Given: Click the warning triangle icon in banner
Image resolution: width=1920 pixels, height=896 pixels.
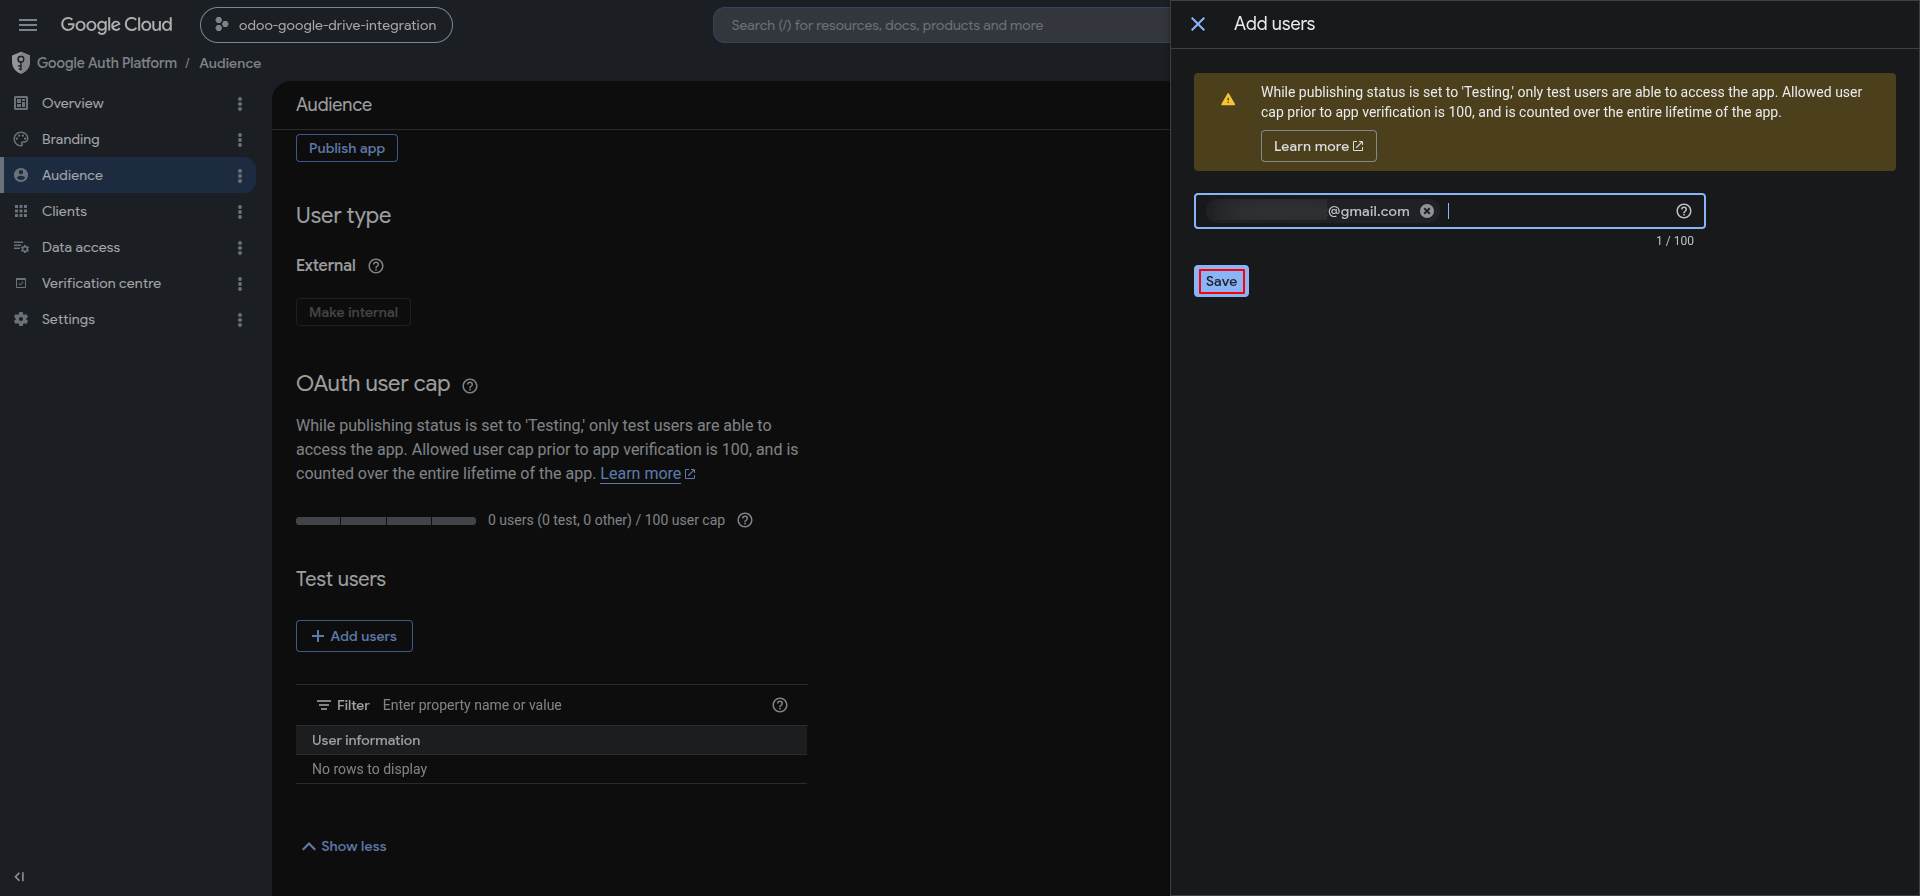Looking at the screenshot, I should [1228, 99].
